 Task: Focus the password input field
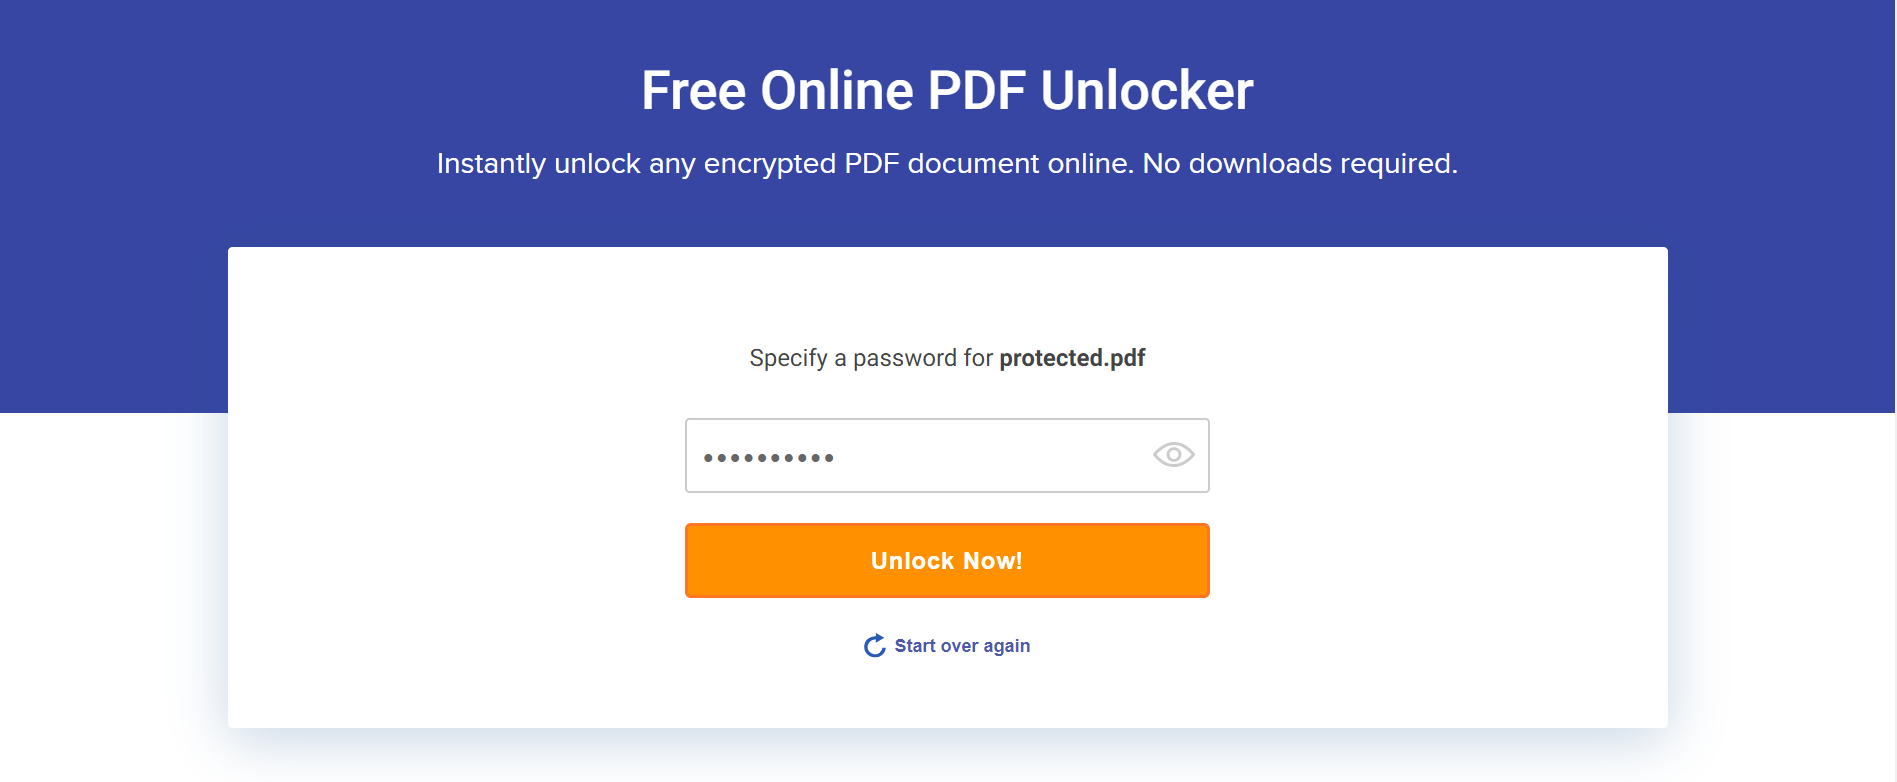tap(947, 455)
